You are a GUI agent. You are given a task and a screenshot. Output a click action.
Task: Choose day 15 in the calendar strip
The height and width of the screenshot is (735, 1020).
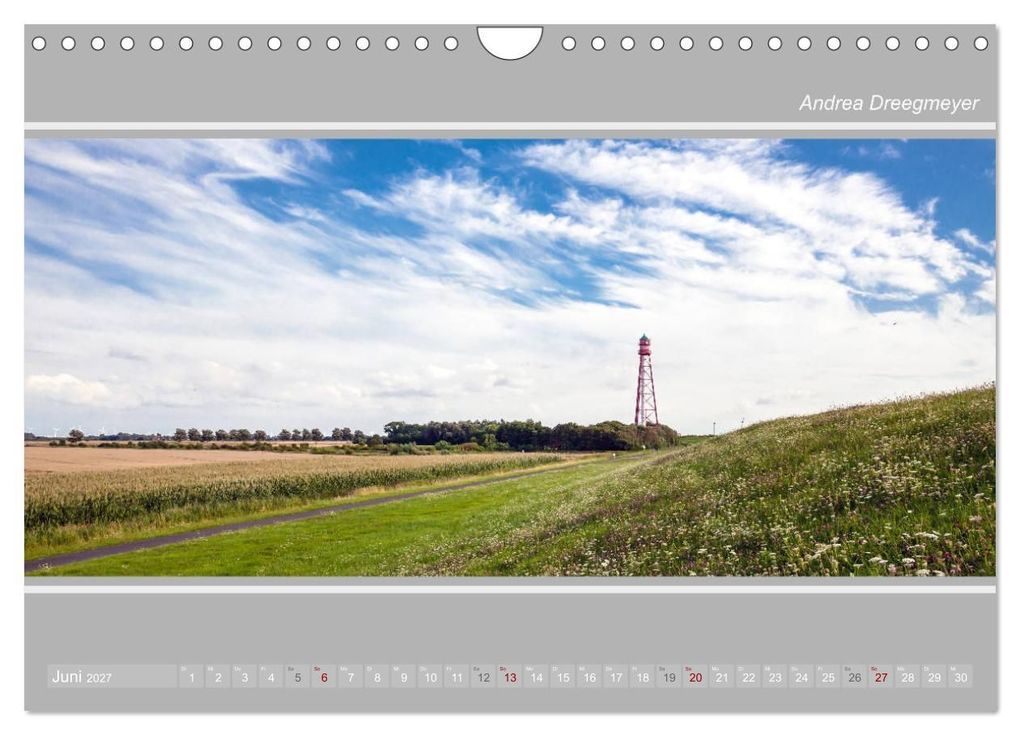point(563,676)
